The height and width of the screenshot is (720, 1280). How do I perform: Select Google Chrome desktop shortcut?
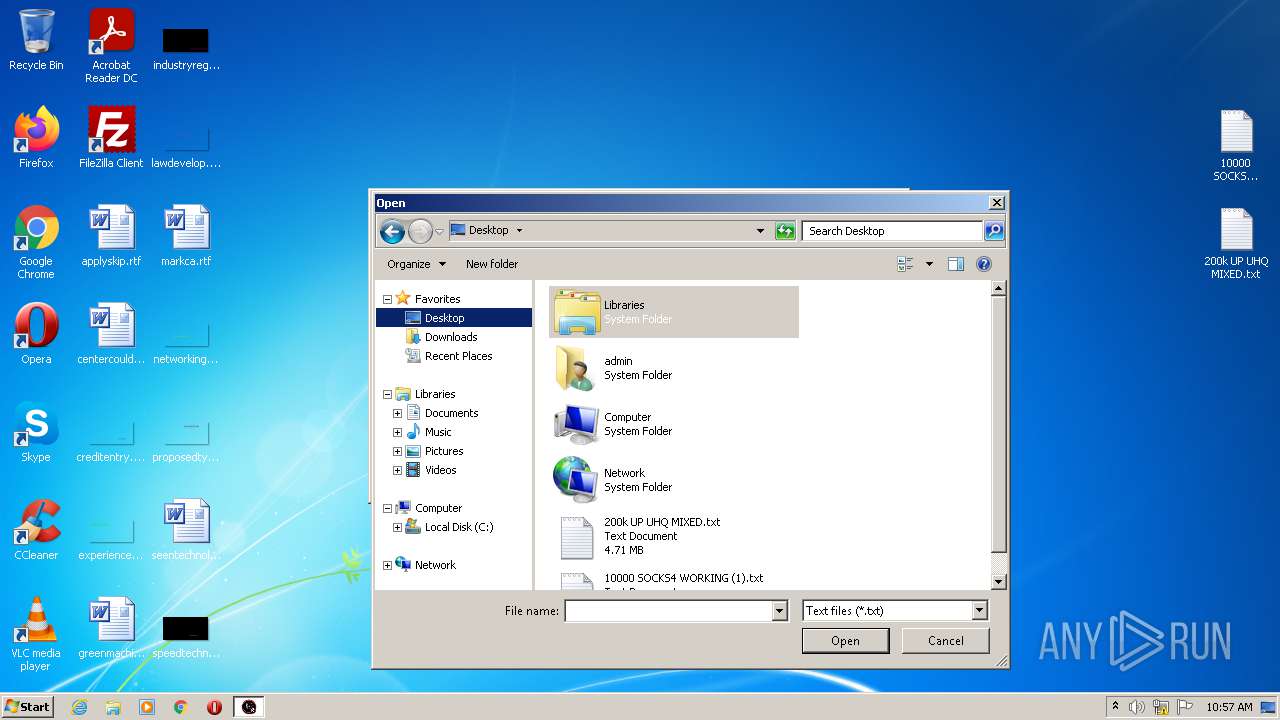coord(36,242)
